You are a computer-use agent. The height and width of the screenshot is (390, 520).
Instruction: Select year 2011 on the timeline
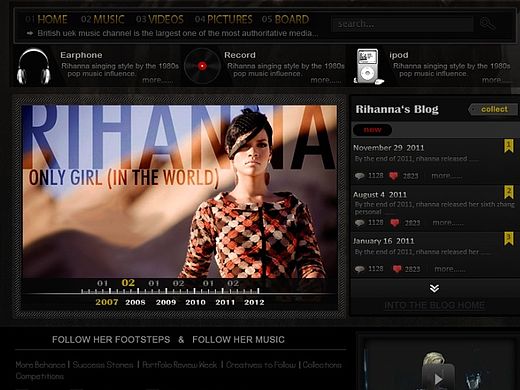tap(225, 302)
